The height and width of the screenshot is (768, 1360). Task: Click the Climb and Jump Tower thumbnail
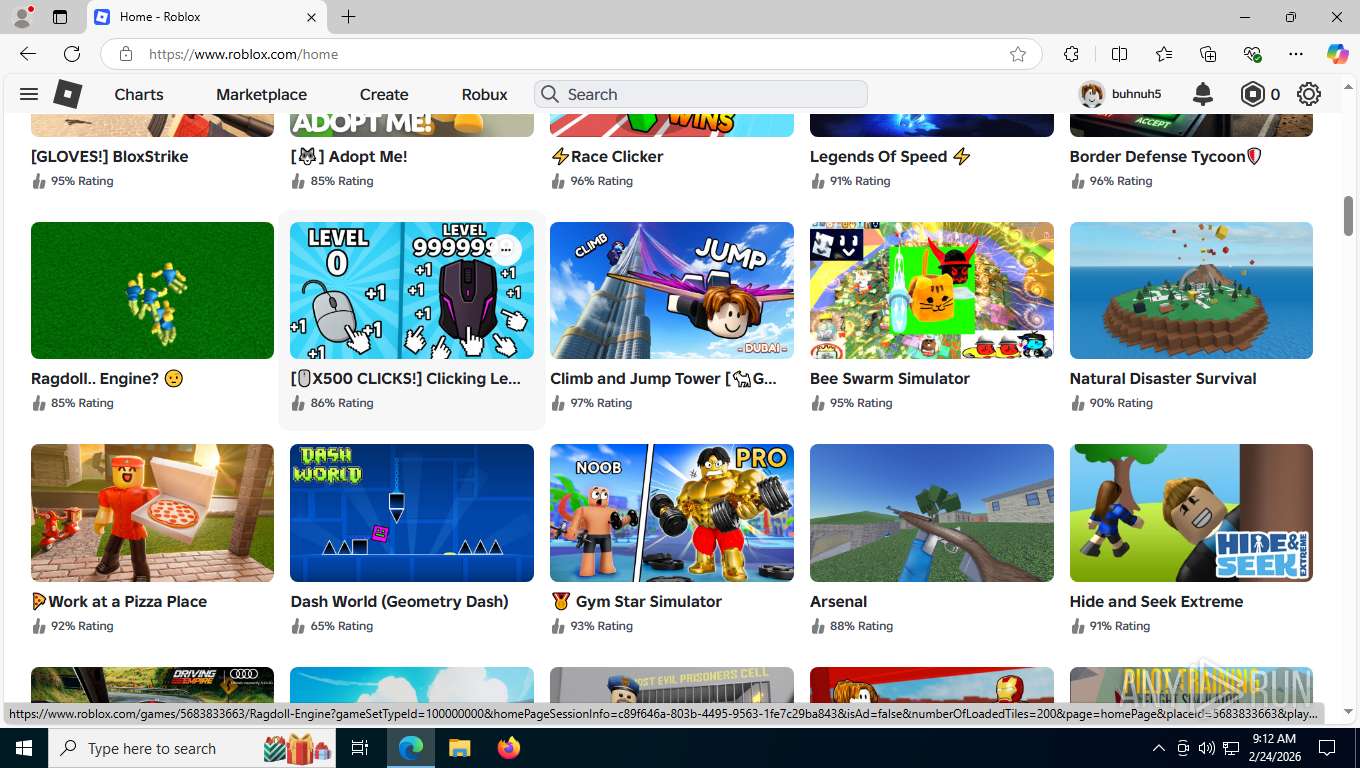pos(672,290)
